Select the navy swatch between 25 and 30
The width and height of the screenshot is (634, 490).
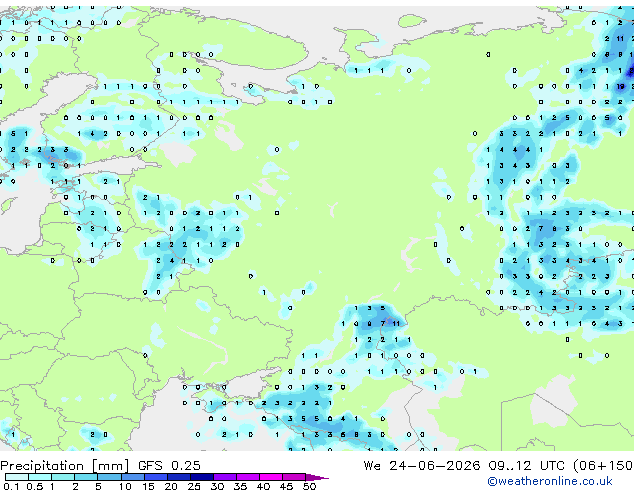[202, 477]
